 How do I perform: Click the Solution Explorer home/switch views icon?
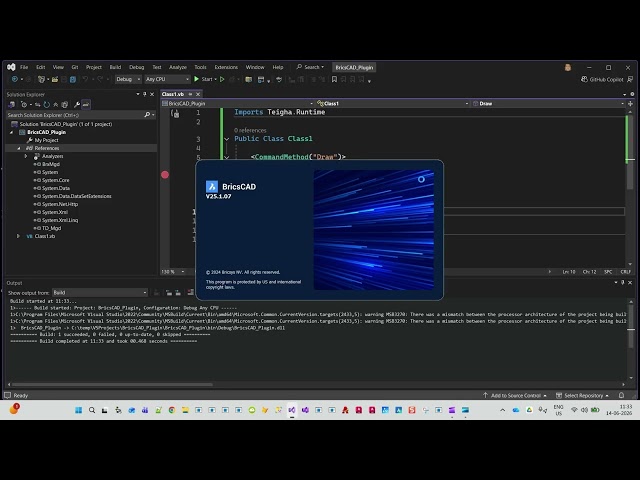tap(12, 104)
